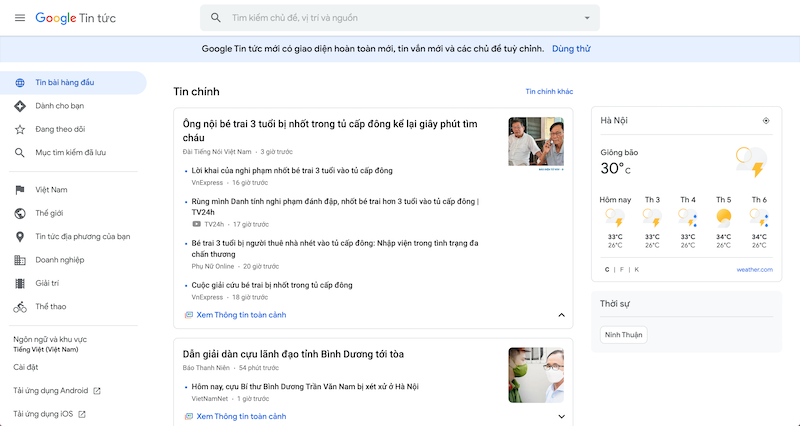Image resolution: width=800 pixels, height=426 pixels.
Task: Click the Dành cho bạn diamond icon
Action: [x=20, y=106]
